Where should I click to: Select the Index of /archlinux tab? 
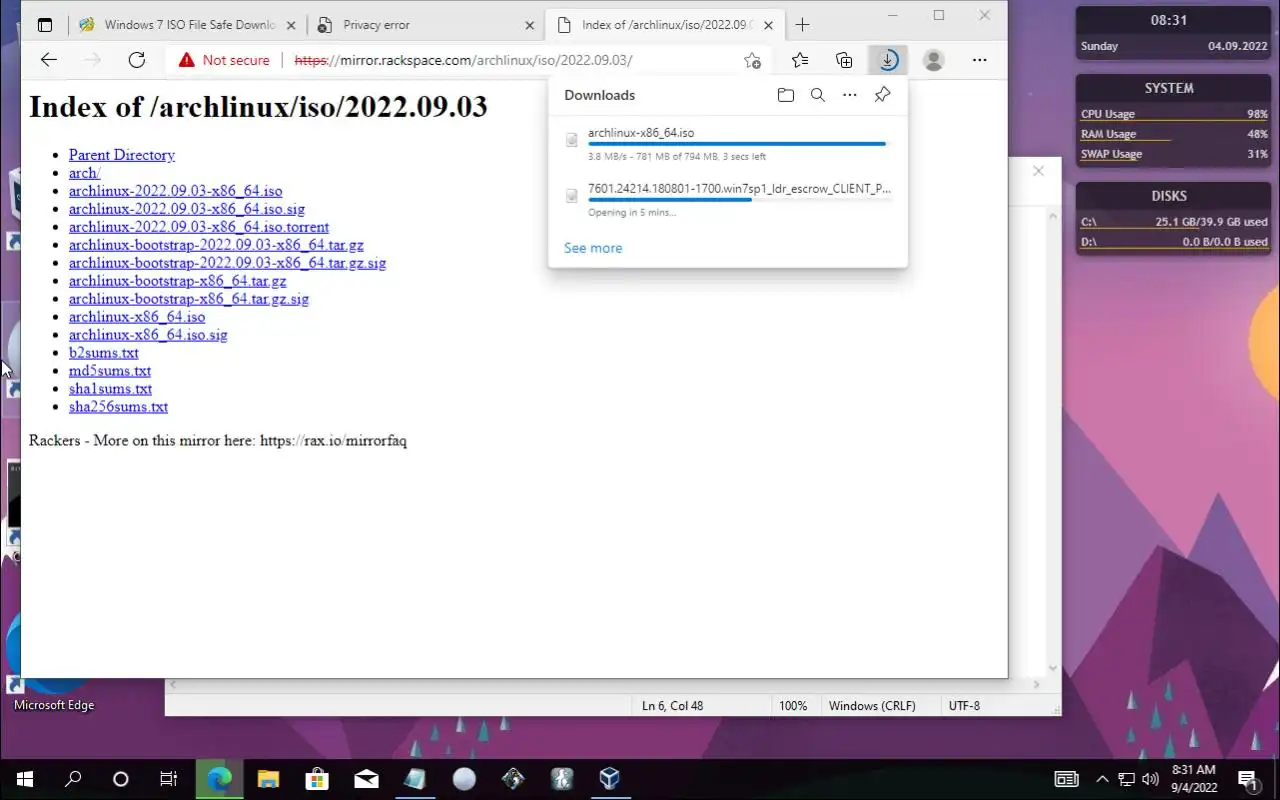(665, 25)
